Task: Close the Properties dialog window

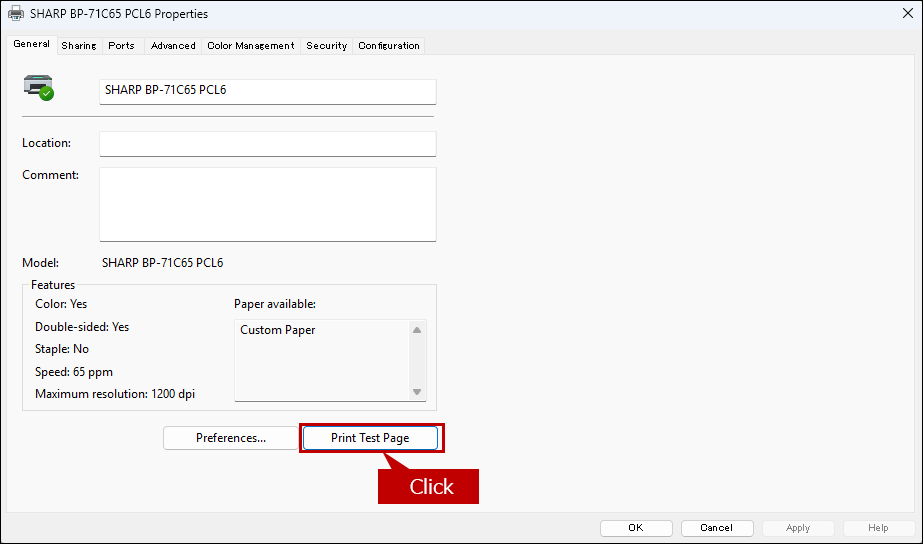Action: (908, 13)
